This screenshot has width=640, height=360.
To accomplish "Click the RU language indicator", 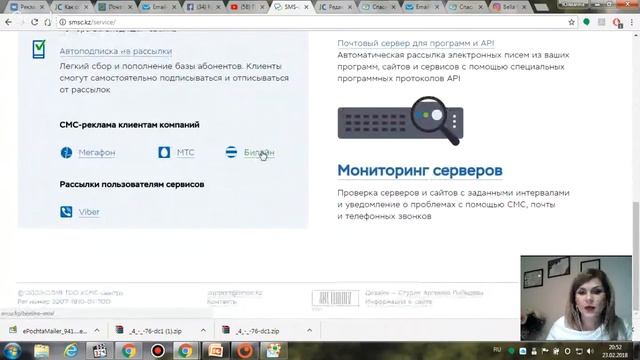I will [497, 350].
